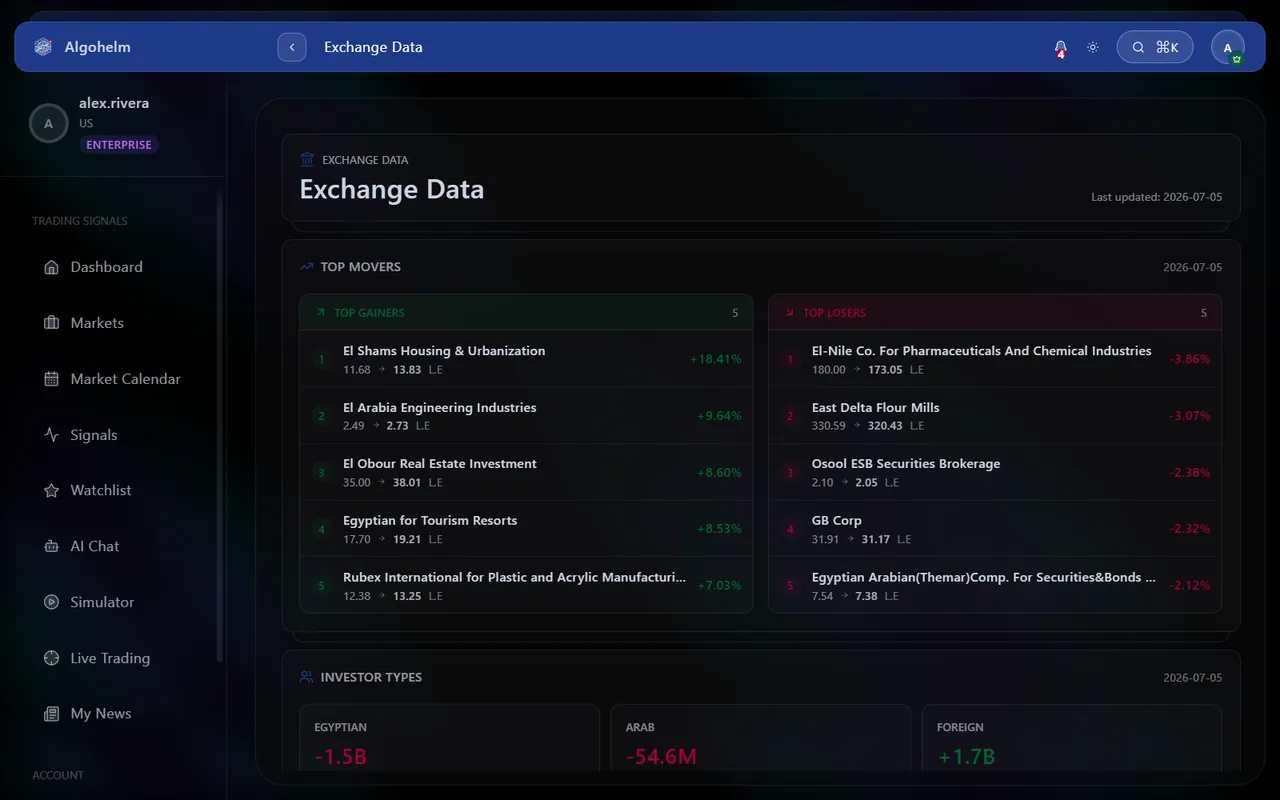The image size is (1280, 800).
Task: Click the Signals pulse icon
Action: 52,435
